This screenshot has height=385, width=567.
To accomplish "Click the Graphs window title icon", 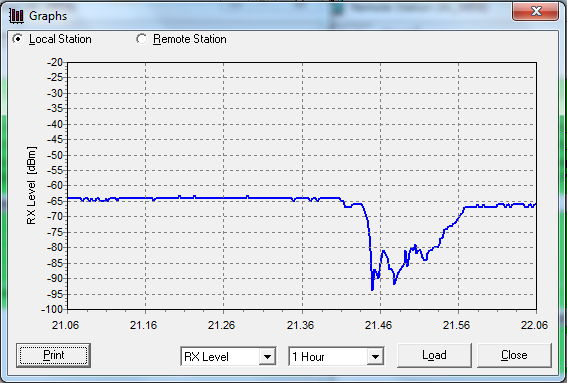I will (16, 16).
